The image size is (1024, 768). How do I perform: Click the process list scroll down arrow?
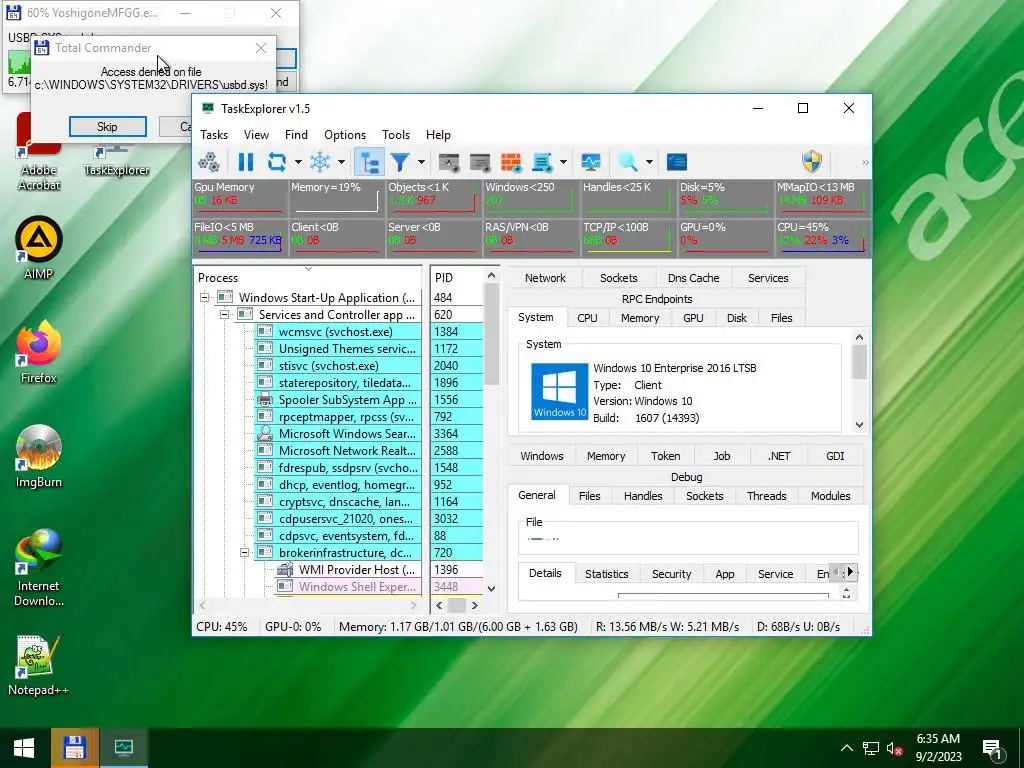tap(491, 588)
